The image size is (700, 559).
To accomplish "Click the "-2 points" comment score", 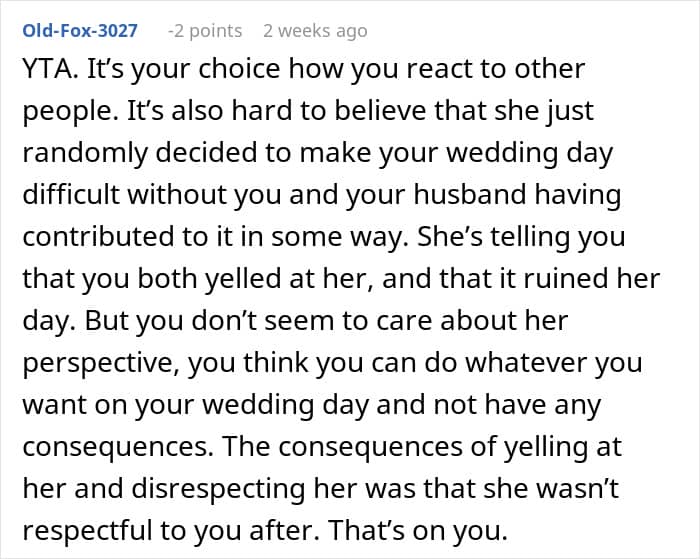I will [204, 31].
